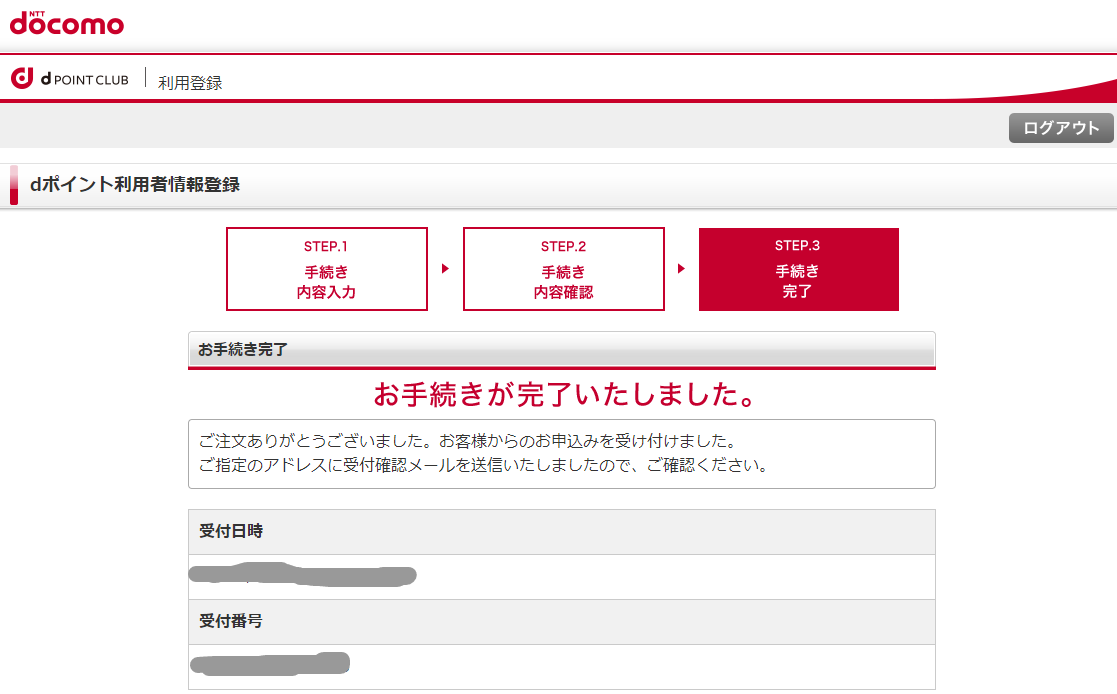Click the 利用登録 header label

(190, 83)
